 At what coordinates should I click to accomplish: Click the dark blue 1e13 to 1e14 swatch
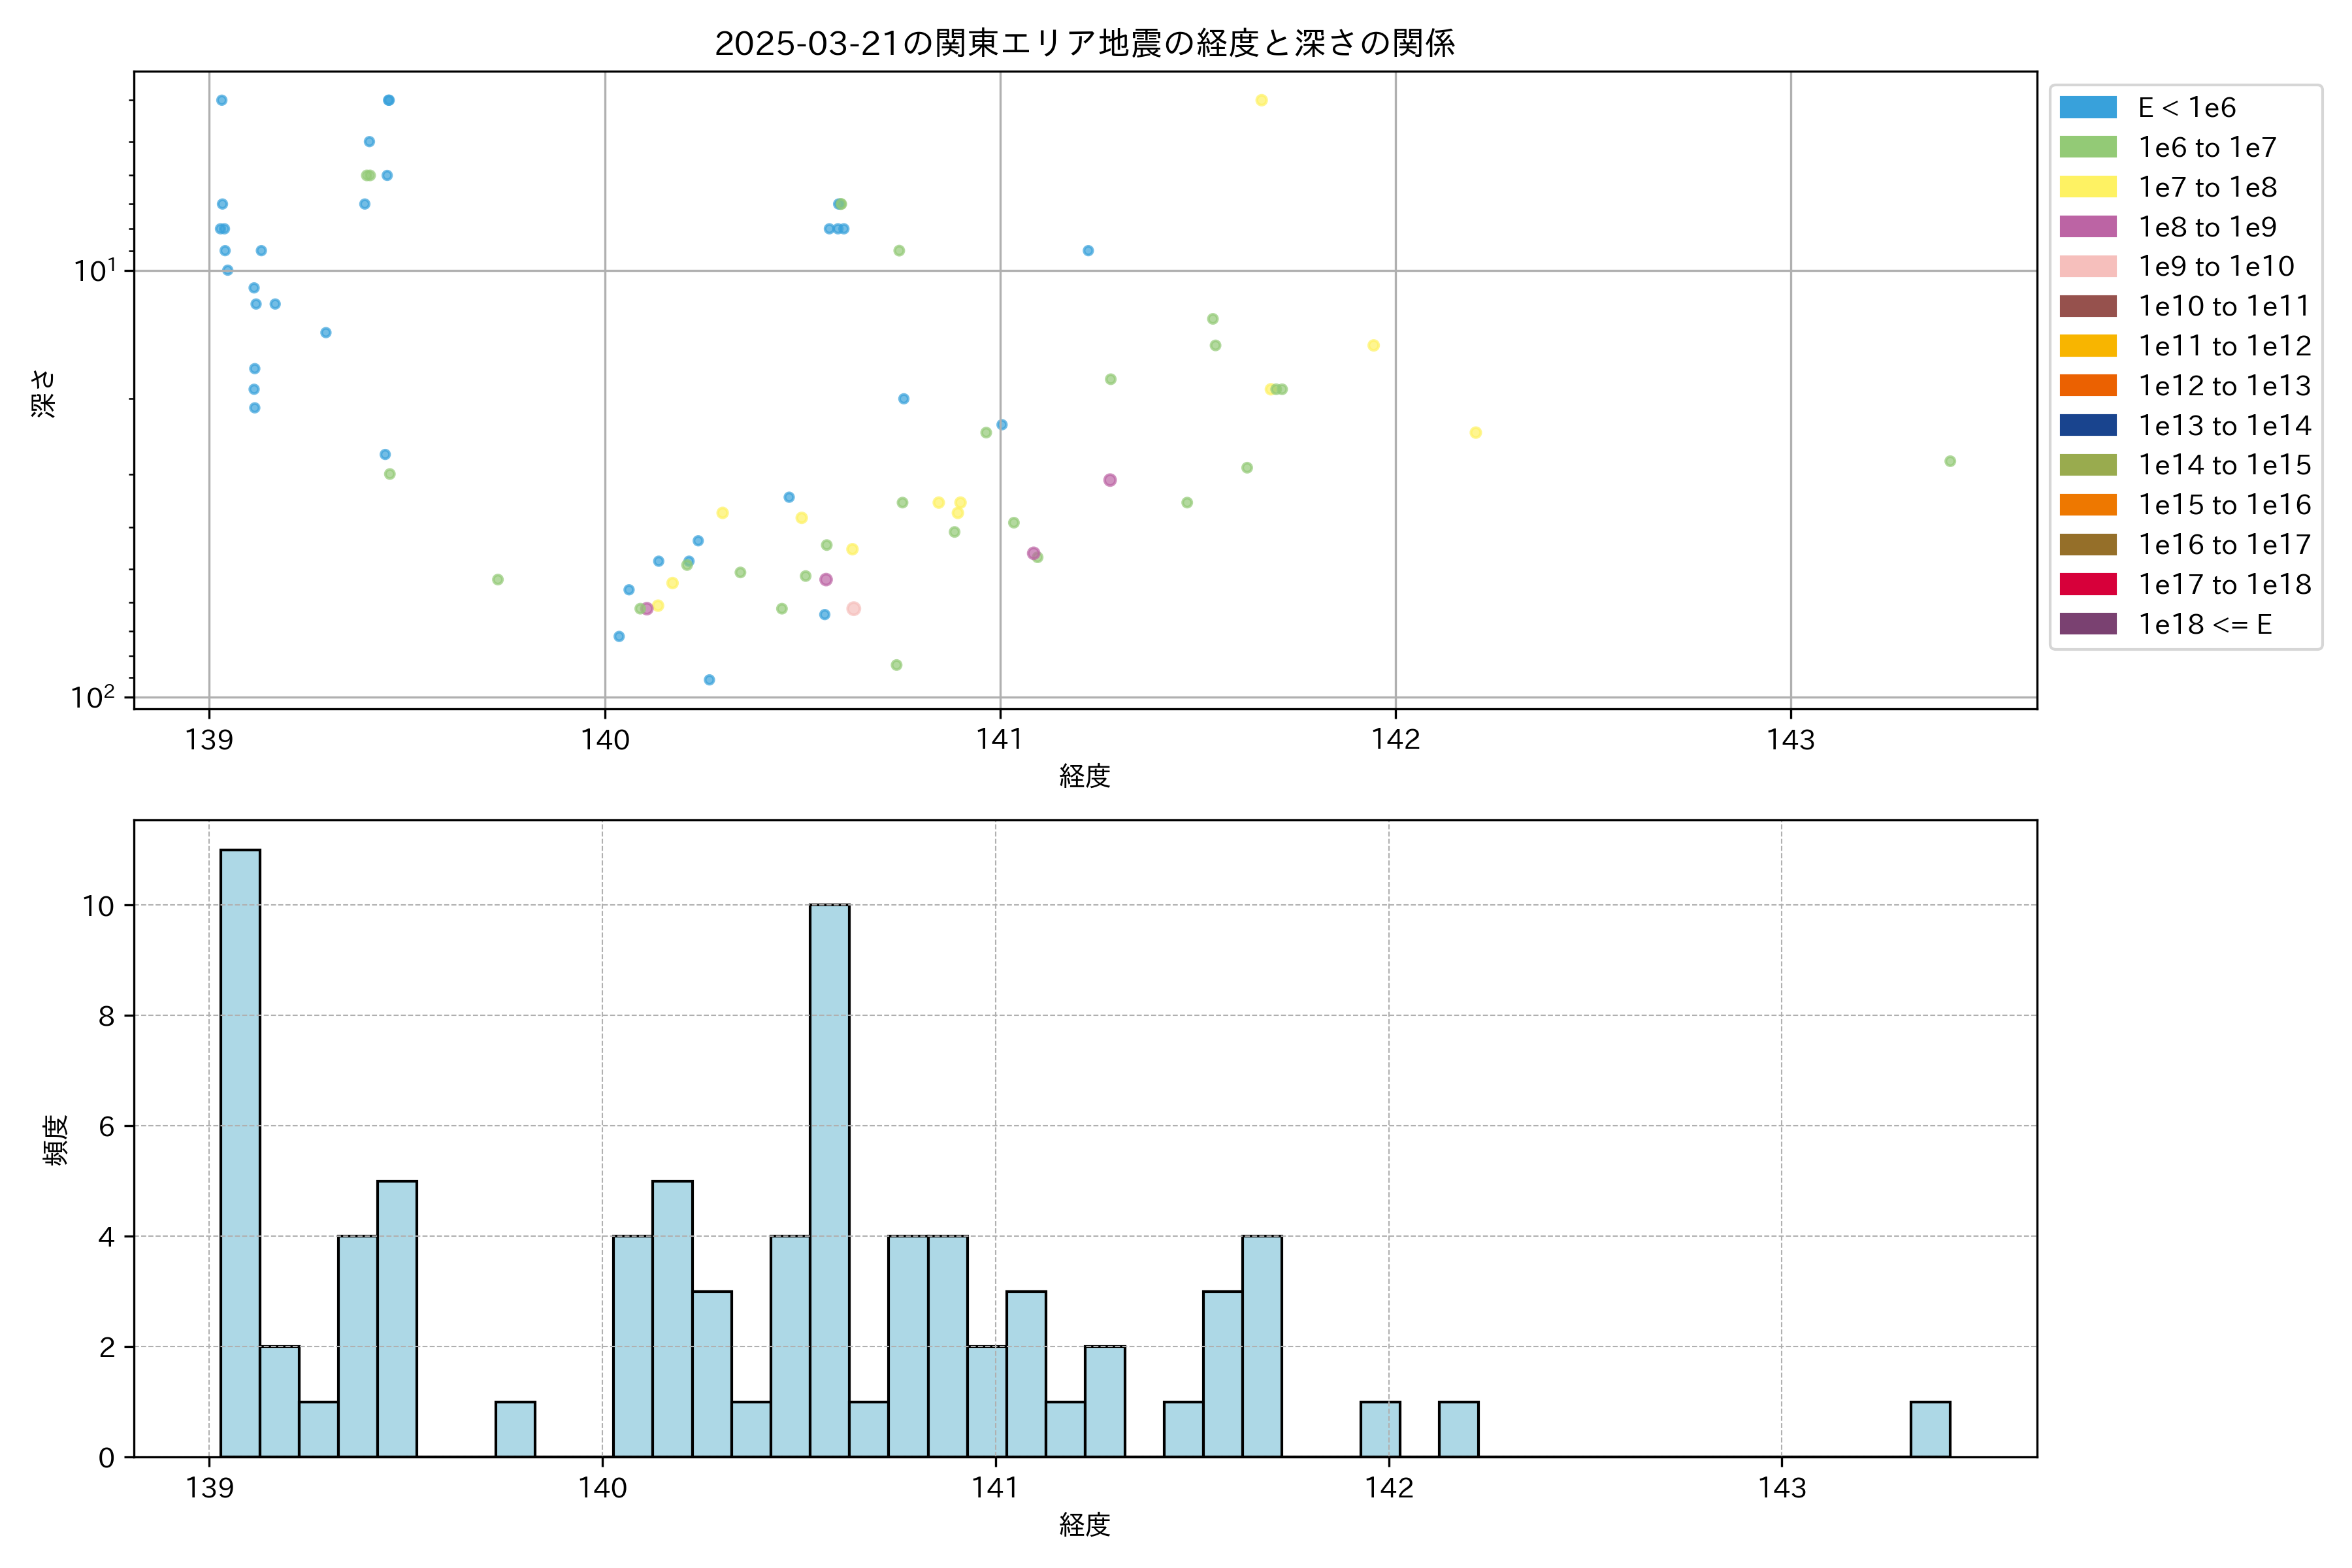click(x=2088, y=425)
